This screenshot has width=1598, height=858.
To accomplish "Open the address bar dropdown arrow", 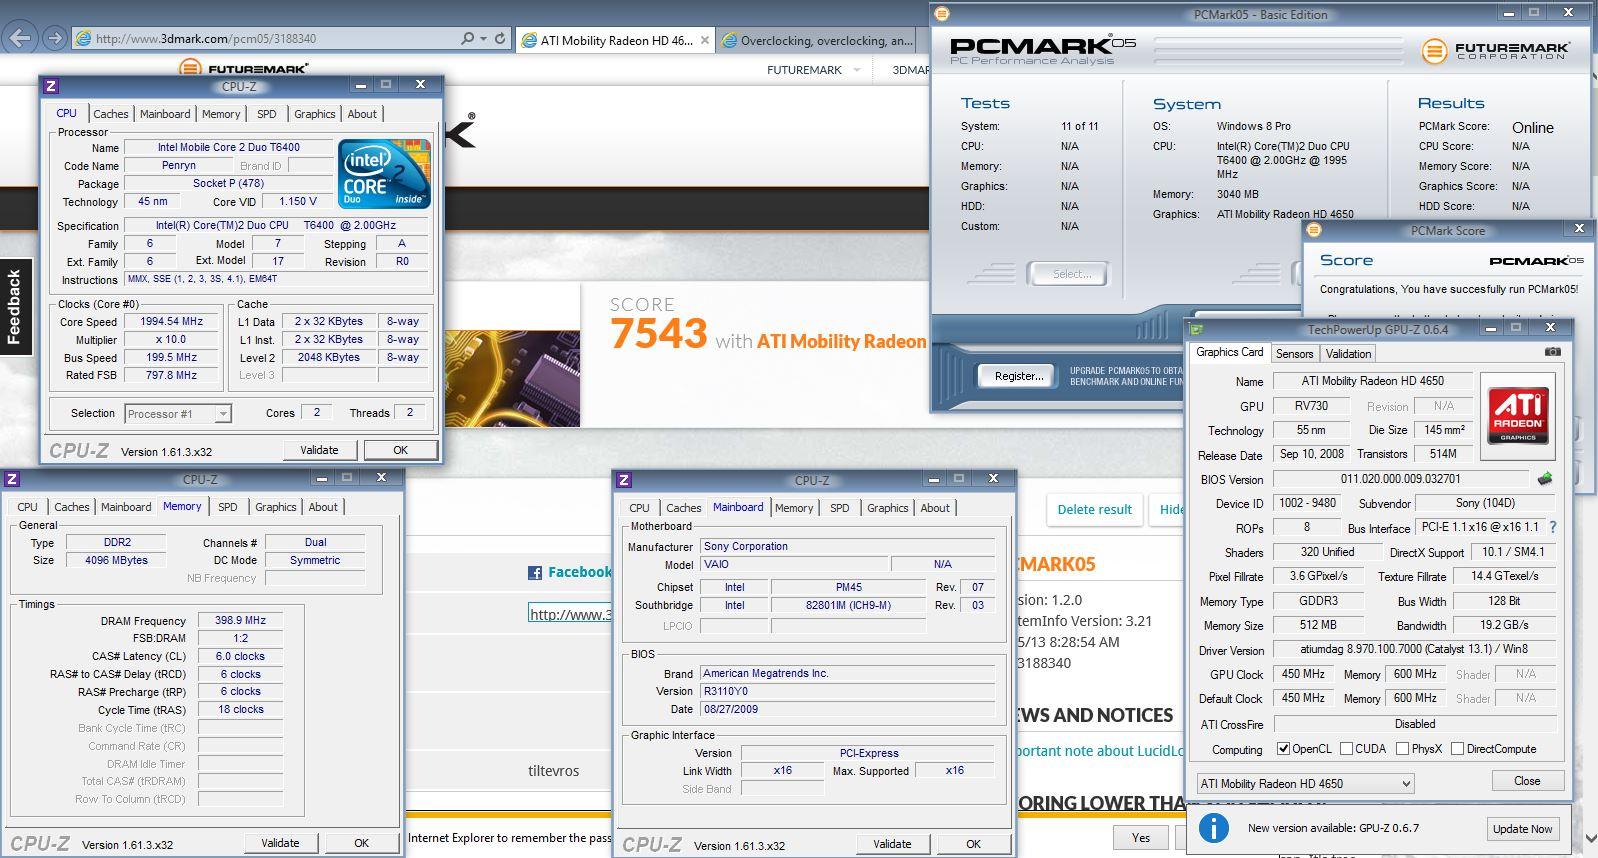I will tap(483, 38).
